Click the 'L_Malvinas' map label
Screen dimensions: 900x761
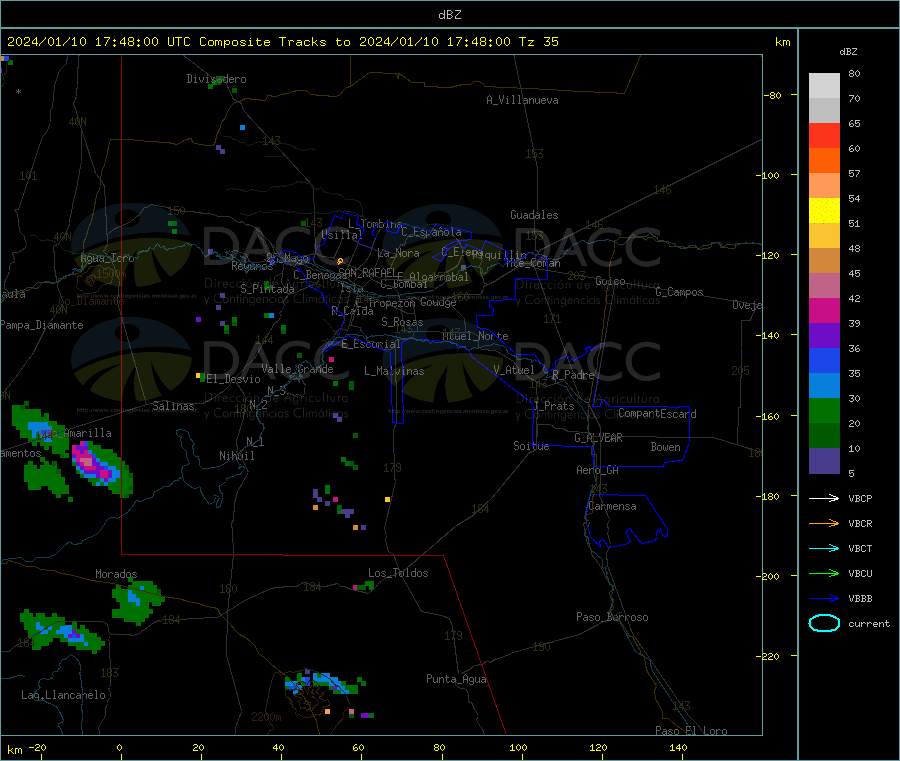[394, 371]
